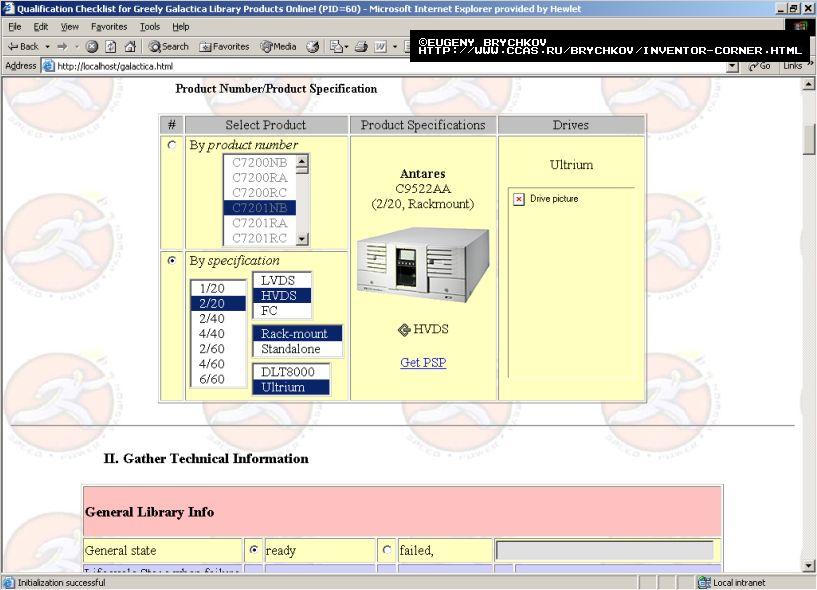
Task: Select Ultrium drive option in list
Action: [x=291, y=387]
